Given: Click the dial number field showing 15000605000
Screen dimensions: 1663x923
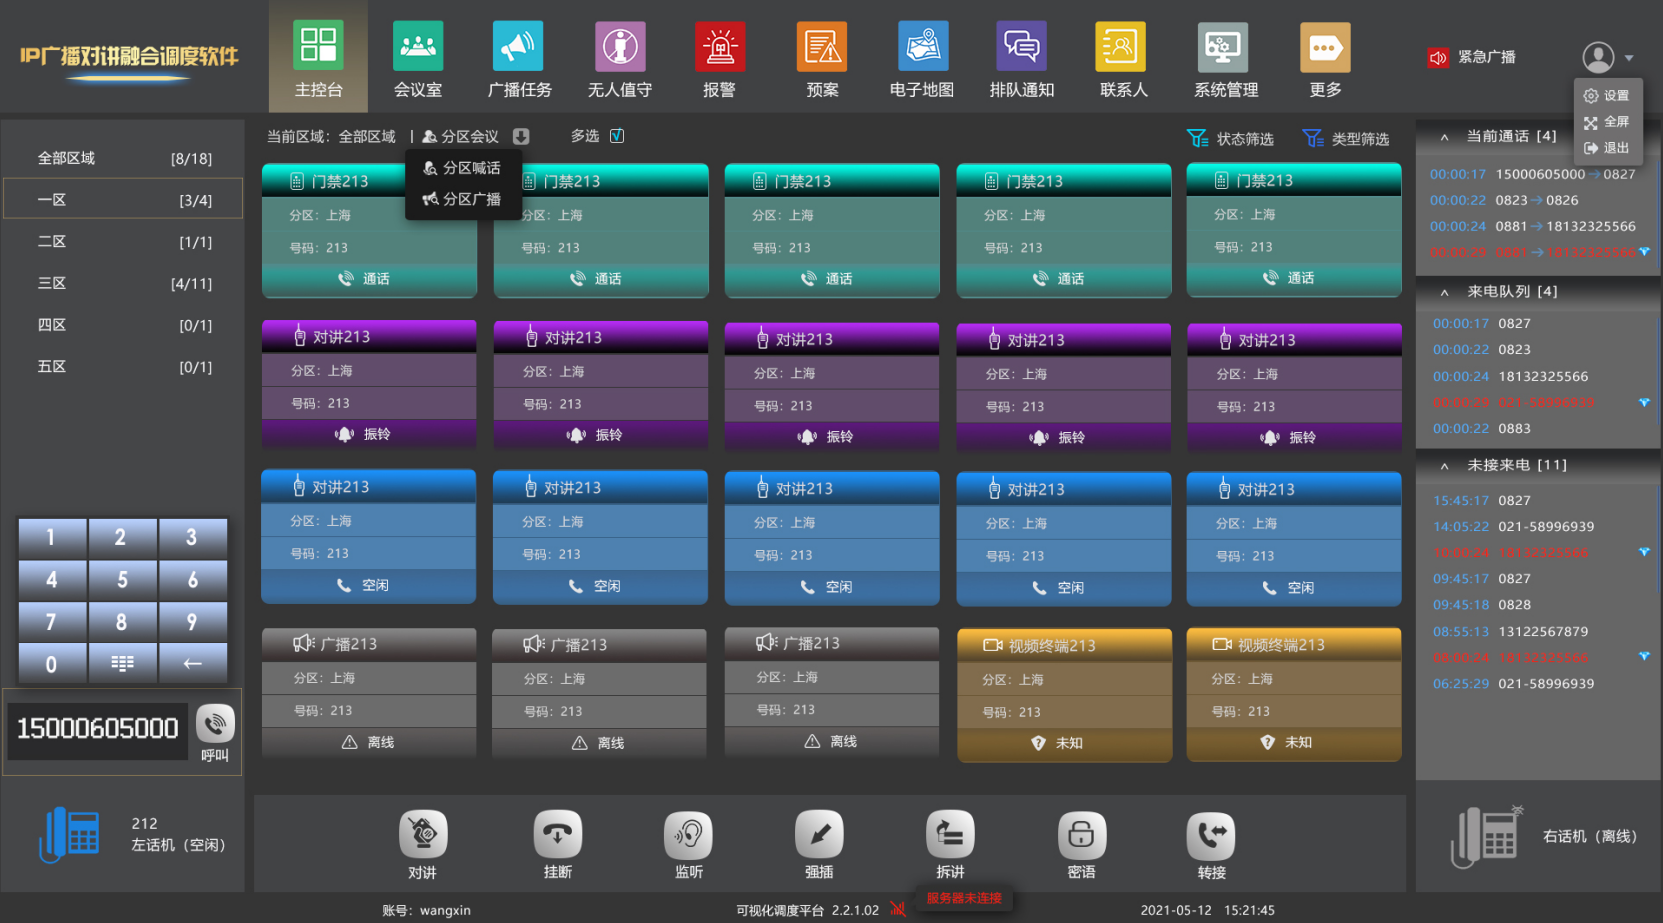Looking at the screenshot, I should point(98,729).
